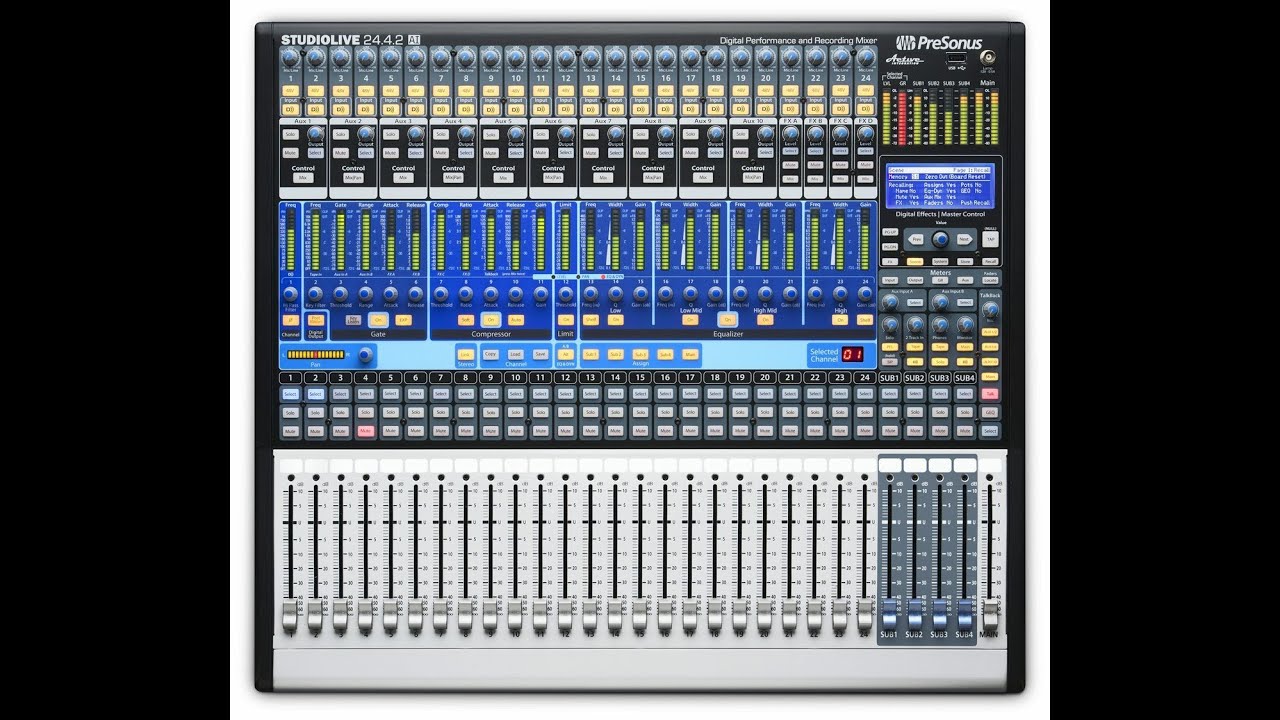Image resolution: width=1280 pixels, height=720 pixels.
Task: Toggle 48V phantom power on channel 1
Action: pos(290,90)
